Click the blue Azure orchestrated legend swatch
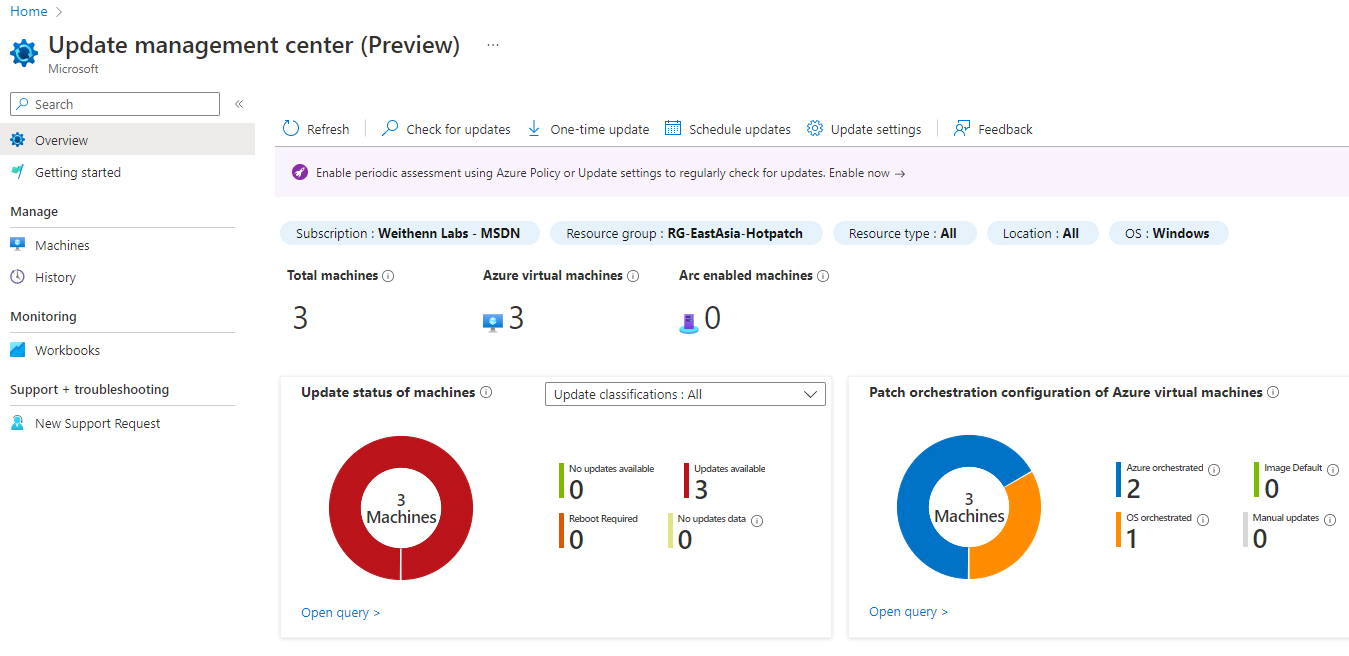The width and height of the screenshot is (1349, 656). pos(1118,479)
